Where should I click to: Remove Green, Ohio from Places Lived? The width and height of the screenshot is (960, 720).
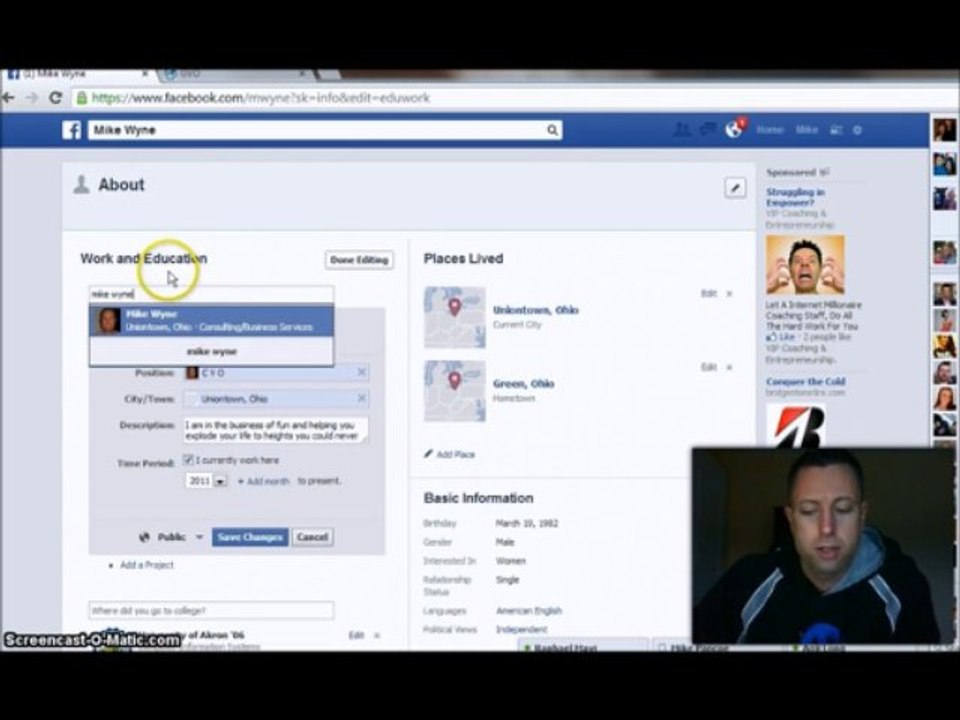tap(729, 367)
